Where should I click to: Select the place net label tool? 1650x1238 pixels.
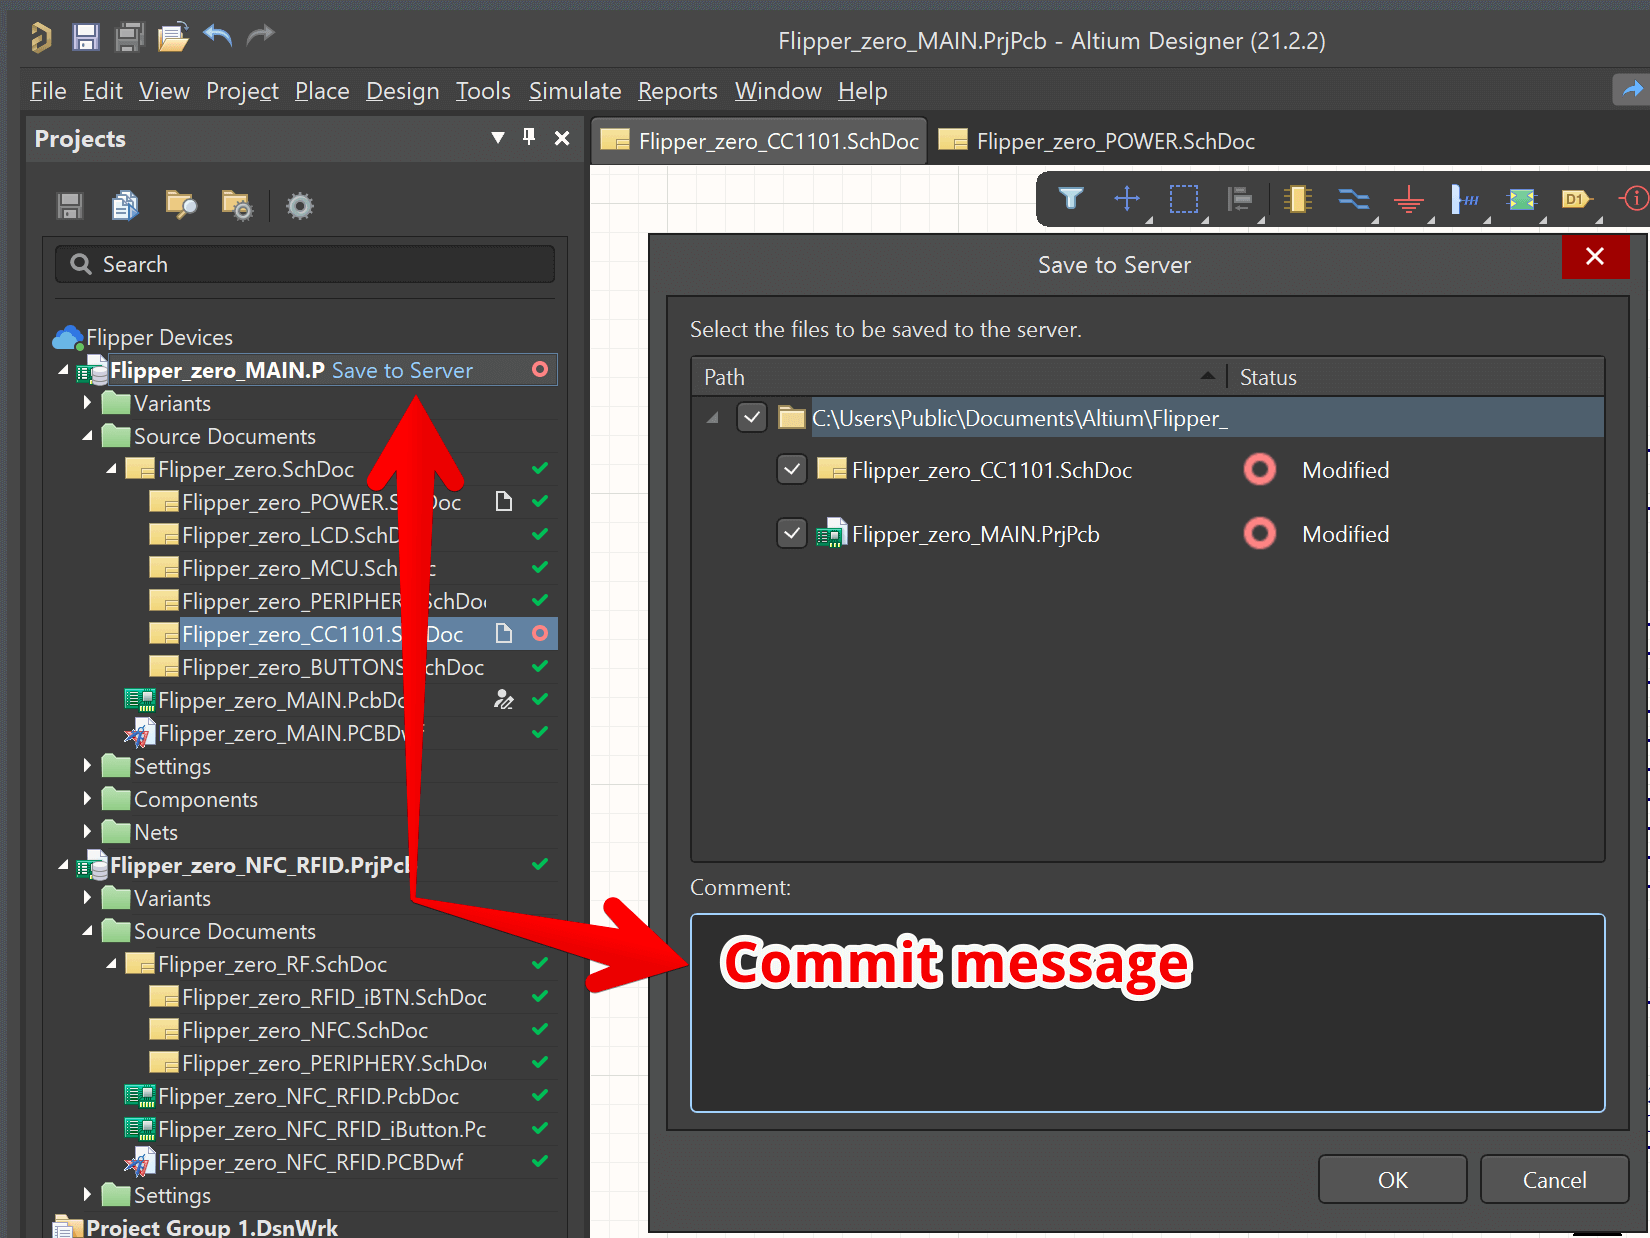[x=1465, y=199]
